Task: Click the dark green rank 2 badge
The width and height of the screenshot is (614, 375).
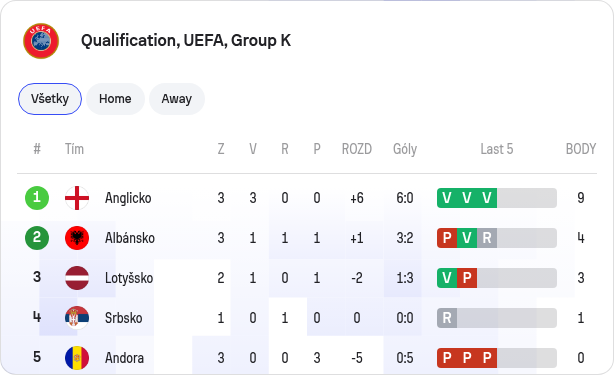Action: pos(37,238)
